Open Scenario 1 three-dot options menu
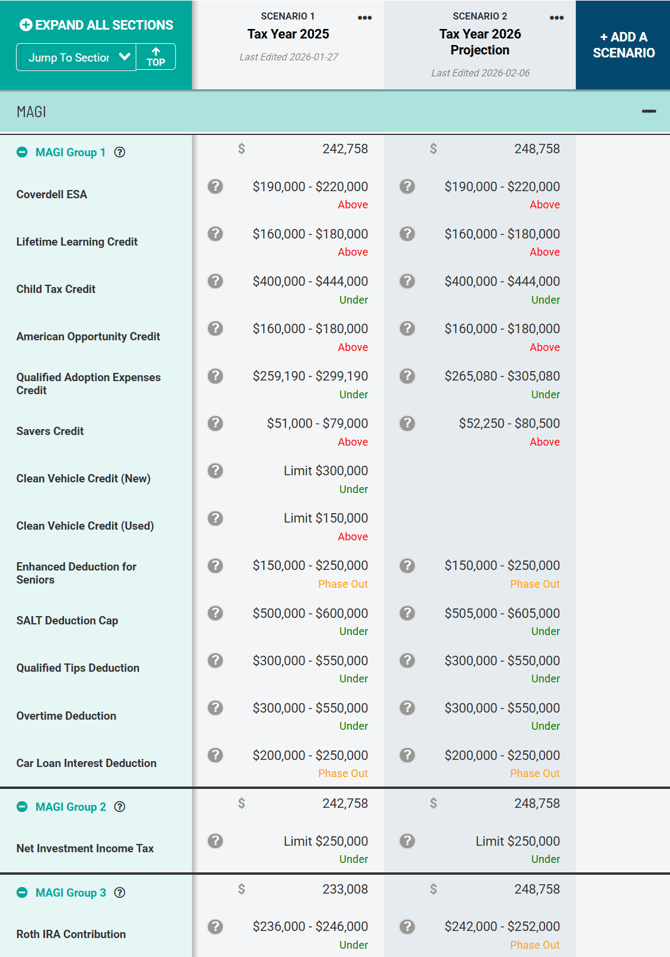This screenshot has height=957, width=670. coord(365,18)
